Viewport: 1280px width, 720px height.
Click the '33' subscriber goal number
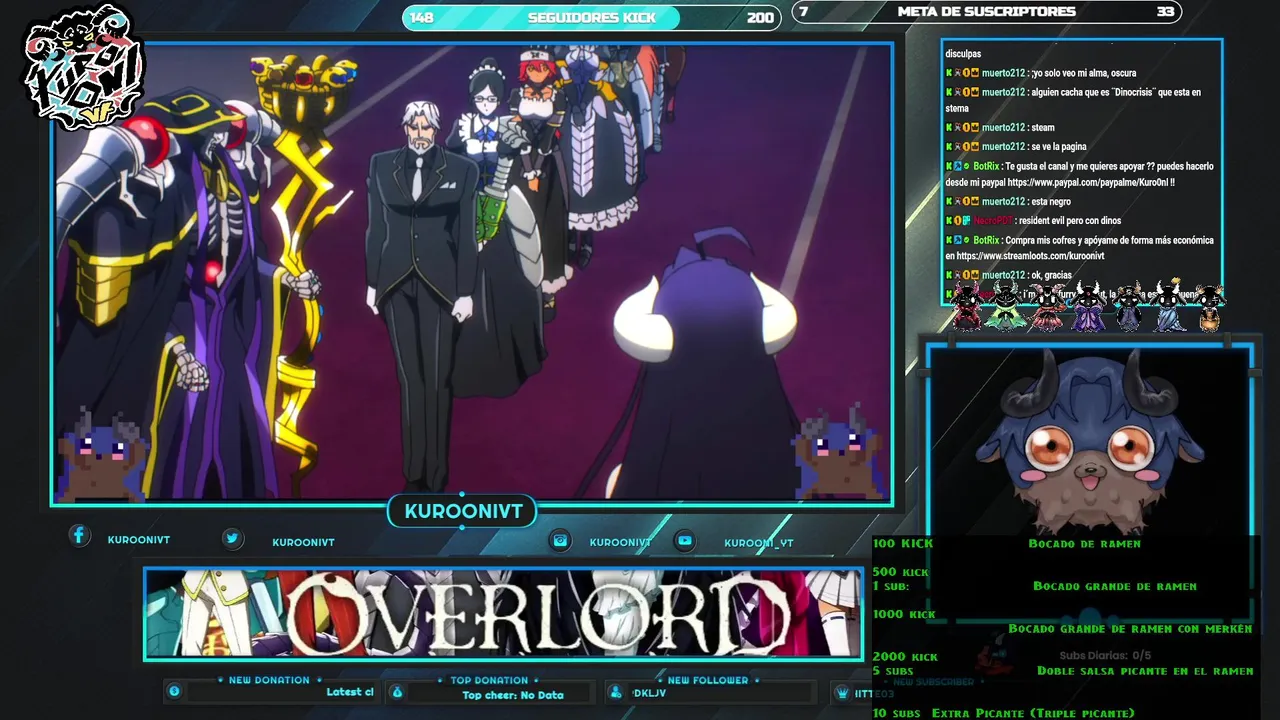[x=1165, y=12]
